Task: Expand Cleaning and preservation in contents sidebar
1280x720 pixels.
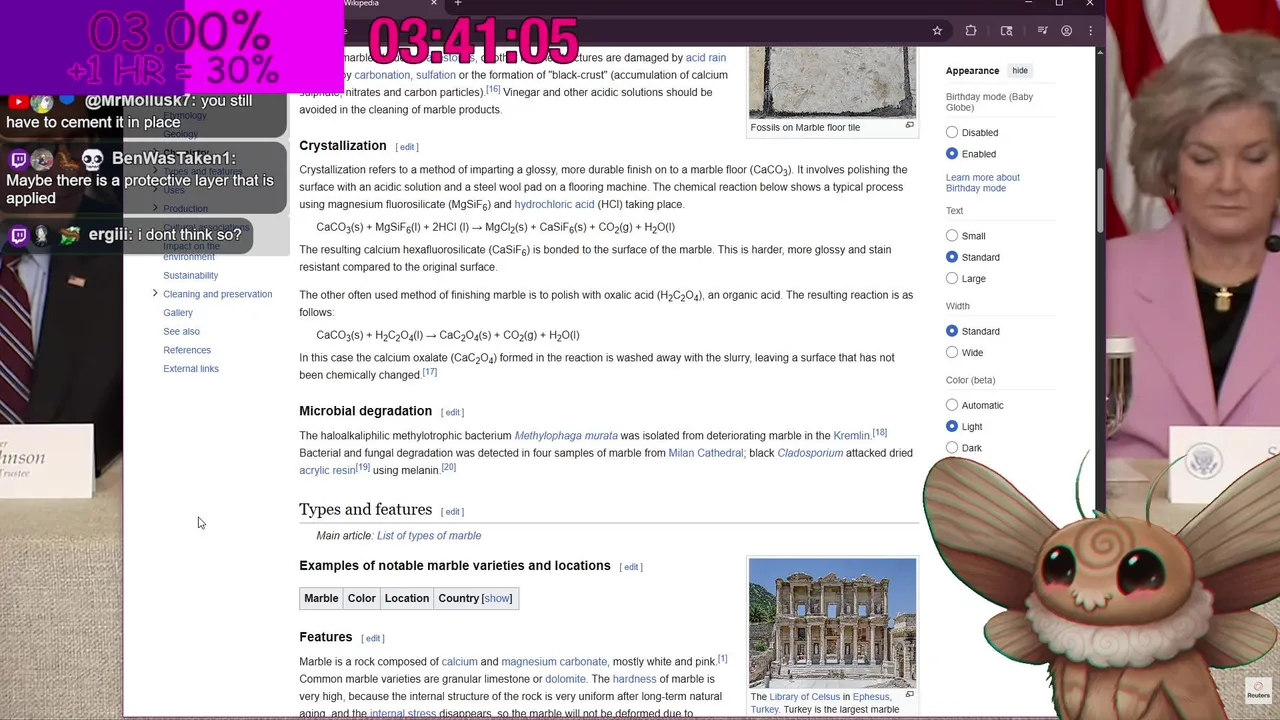Action: pyautogui.click(x=155, y=293)
